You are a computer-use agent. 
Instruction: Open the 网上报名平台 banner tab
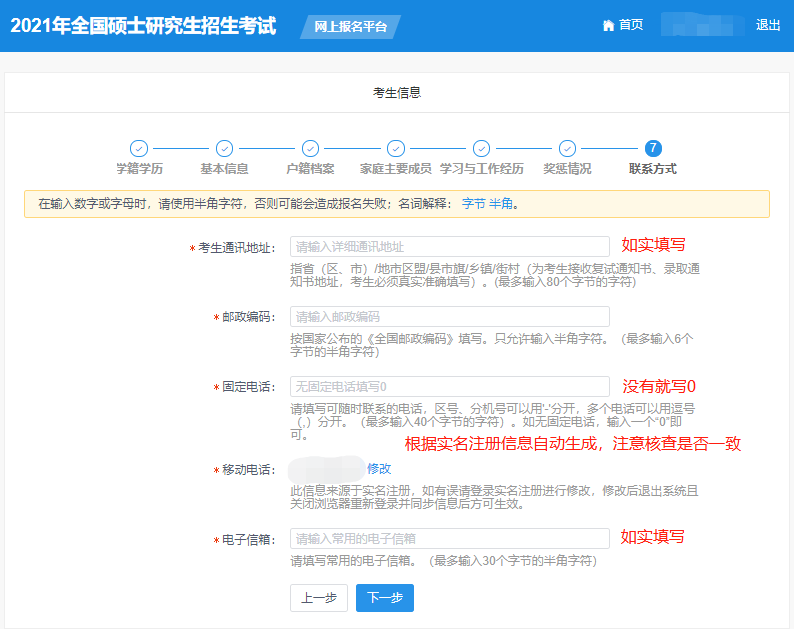[350, 27]
